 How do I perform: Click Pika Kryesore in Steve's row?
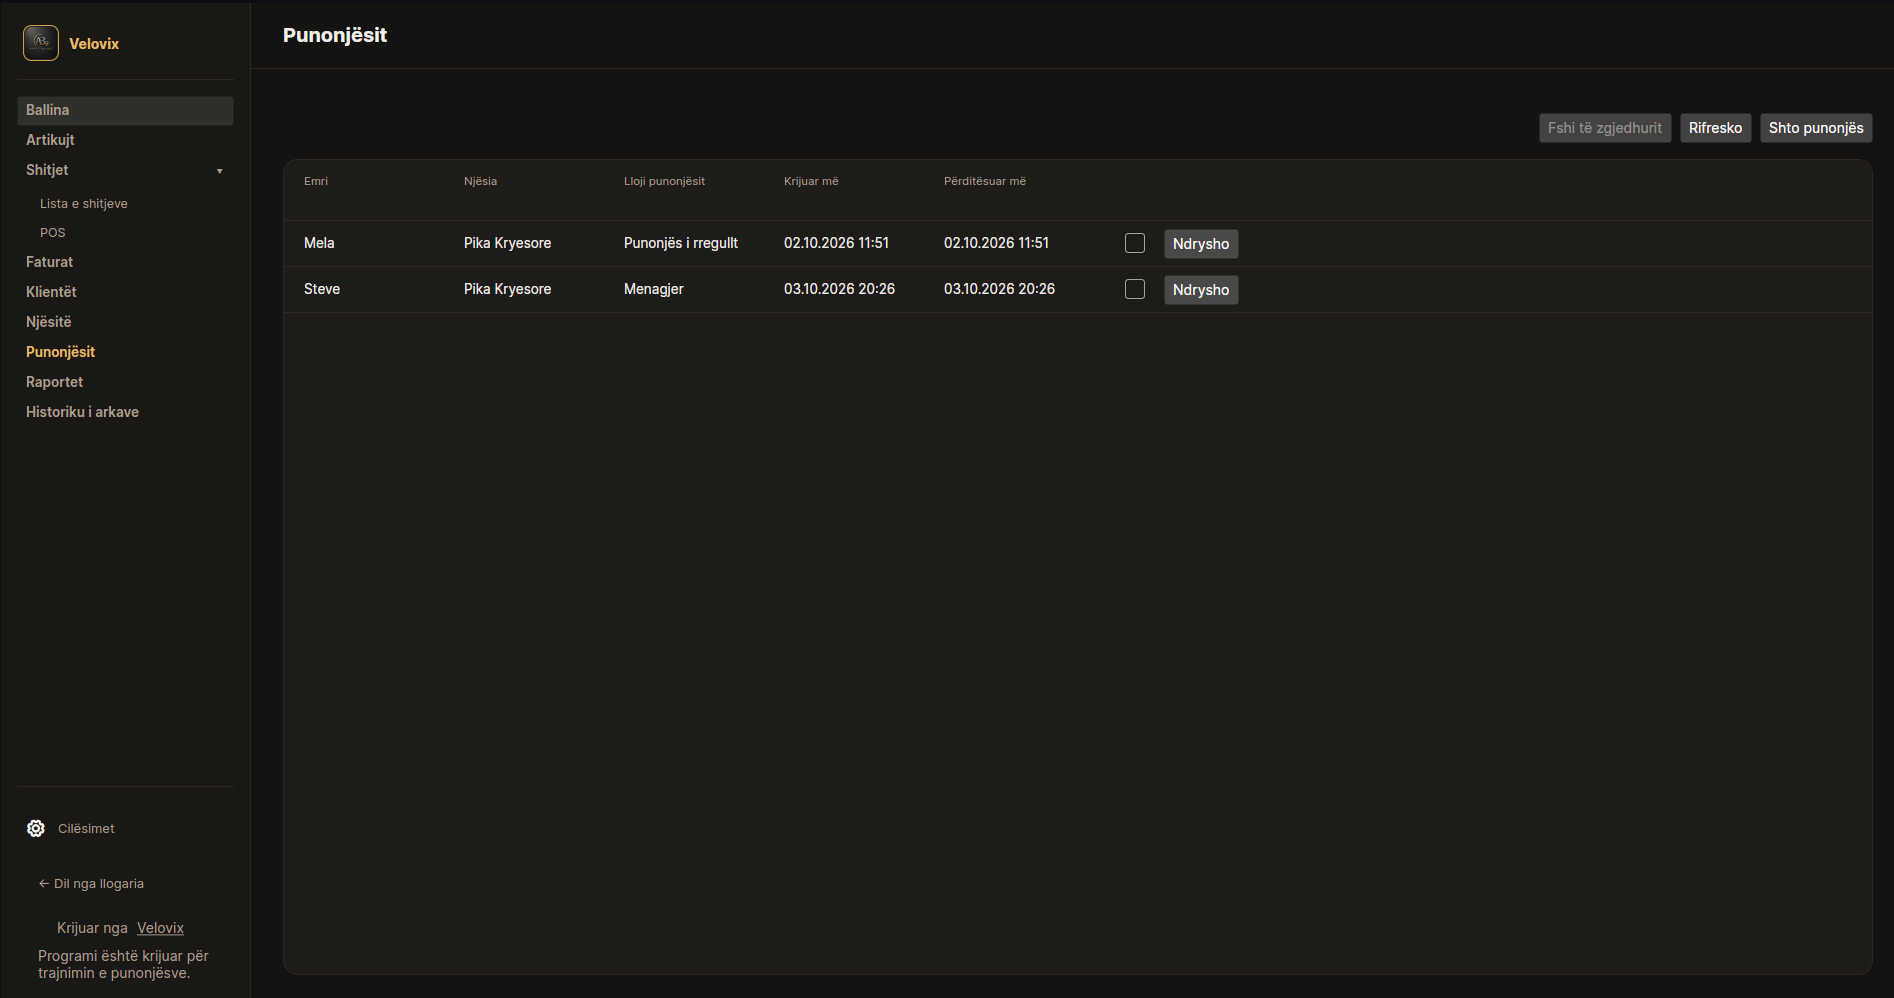[x=507, y=289]
